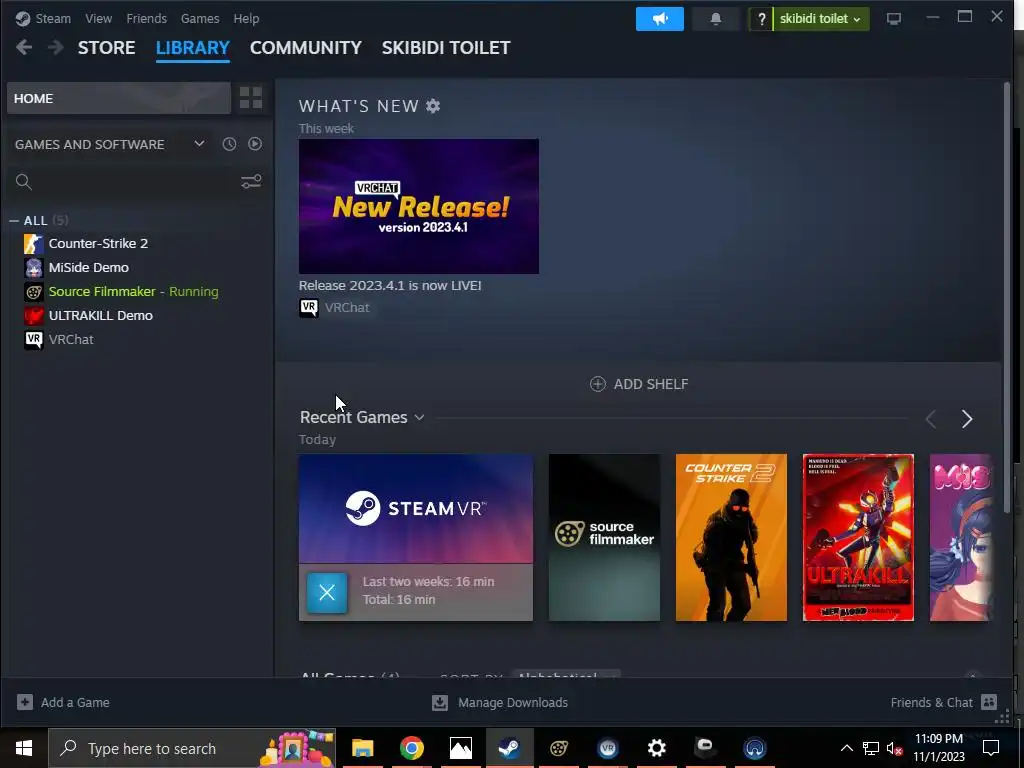Click the Add Shelf plus icon
The height and width of the screenshot is (768, 1024).
click(x=598, y=384)
